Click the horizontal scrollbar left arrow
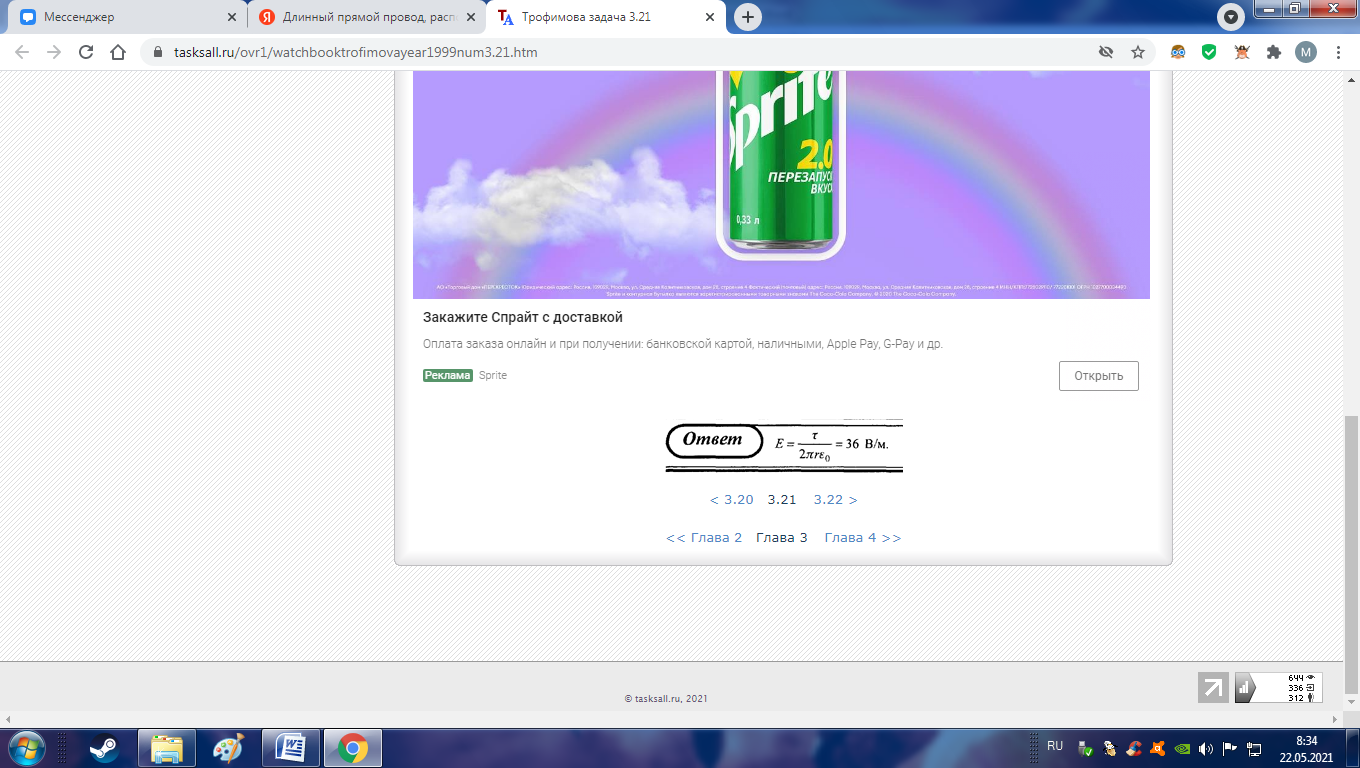1360x768 pixels. (8, 719)
